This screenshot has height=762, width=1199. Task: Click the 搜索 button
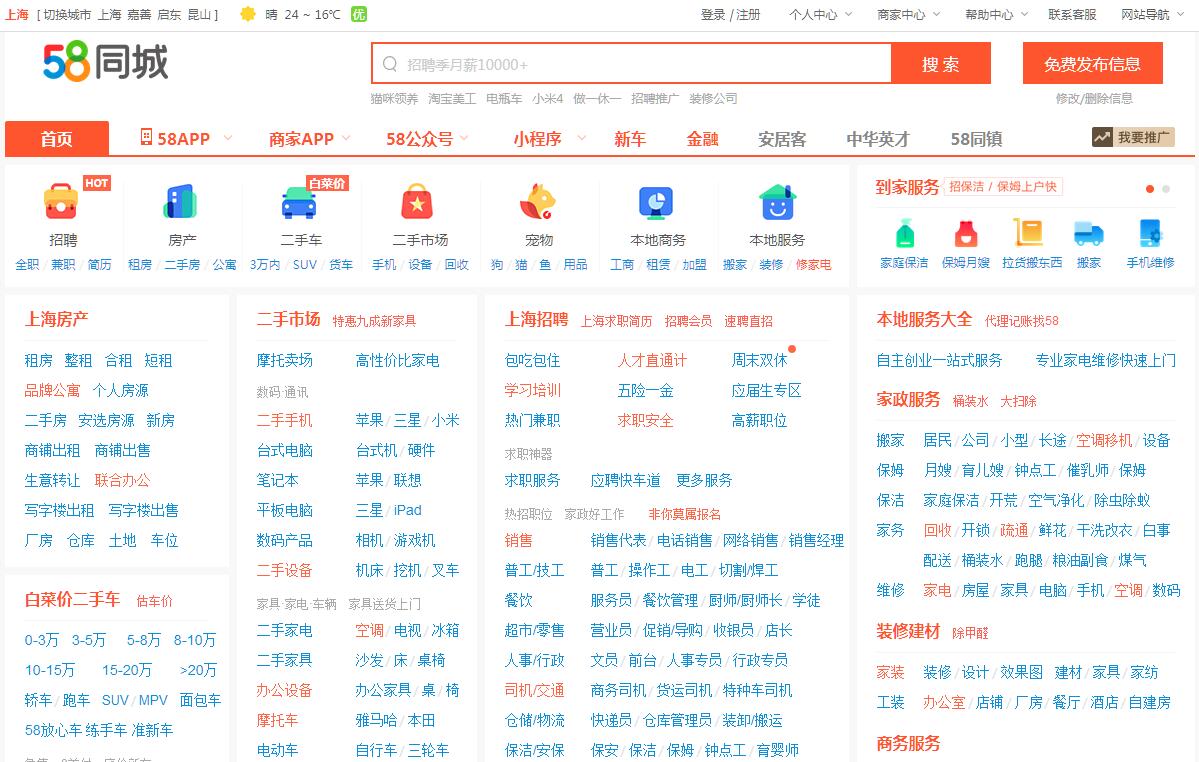click(940, 64)
